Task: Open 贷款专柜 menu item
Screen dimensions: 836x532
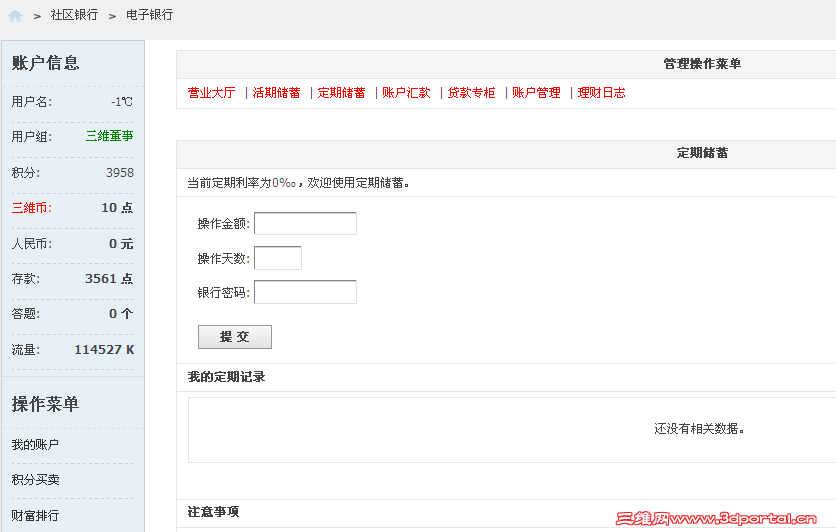Action: click(x=471, y=93)
